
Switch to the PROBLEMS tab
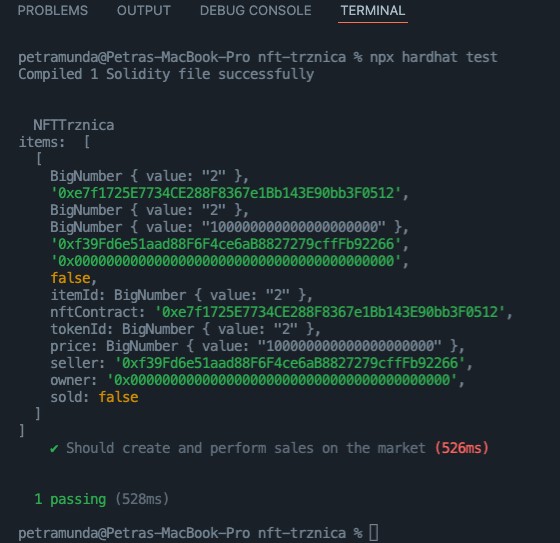[52, 10]
